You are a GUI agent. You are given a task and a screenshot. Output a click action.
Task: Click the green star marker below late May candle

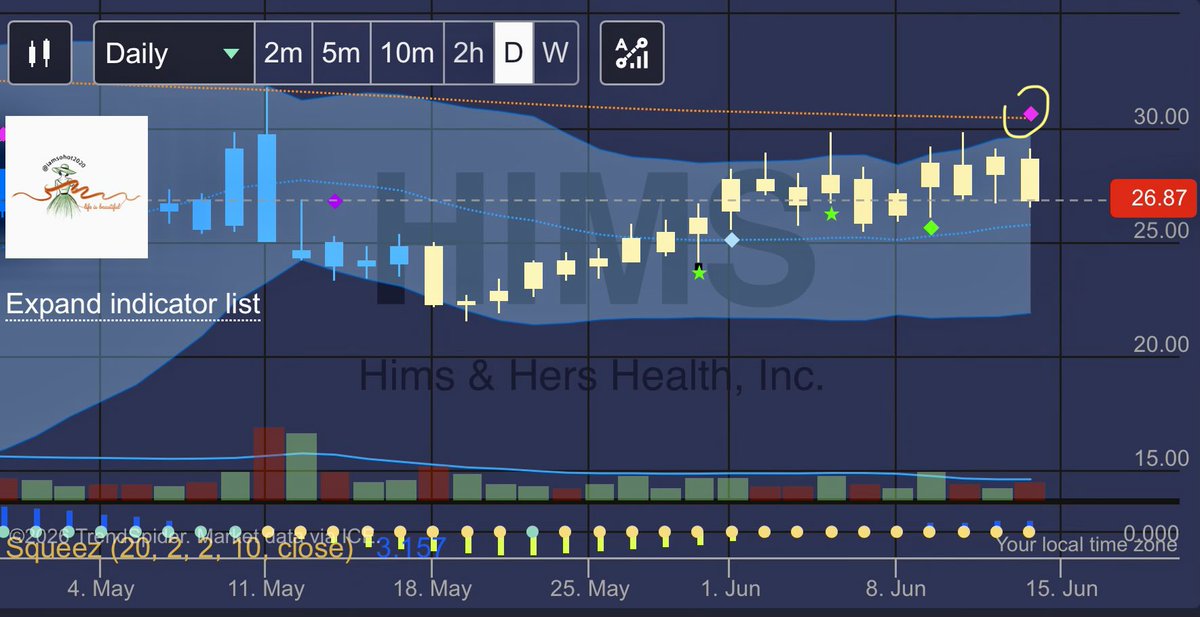(x=699, y=272)
